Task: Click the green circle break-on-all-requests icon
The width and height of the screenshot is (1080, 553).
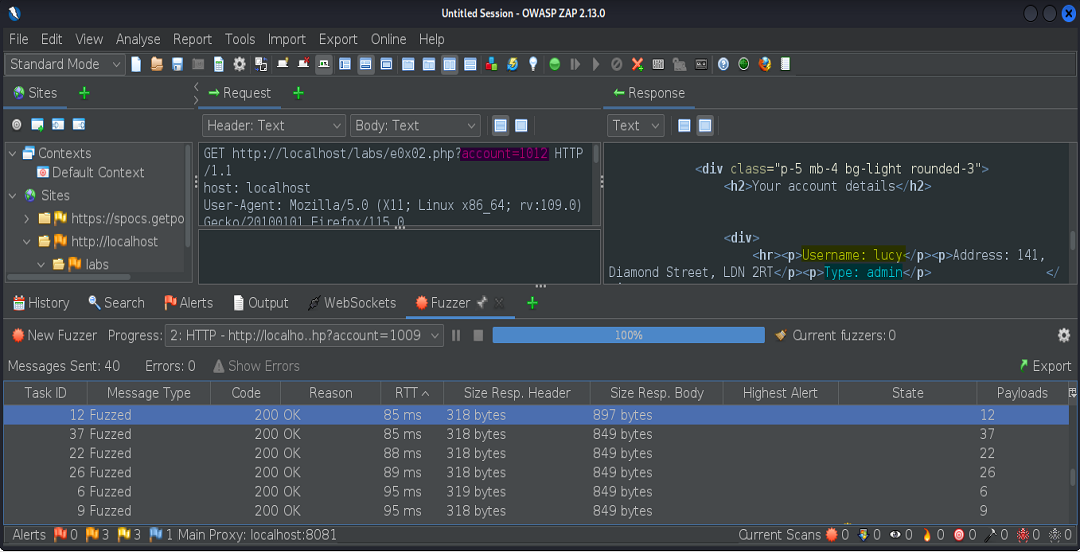Action: pyautogui.click(x=554, y=65)
